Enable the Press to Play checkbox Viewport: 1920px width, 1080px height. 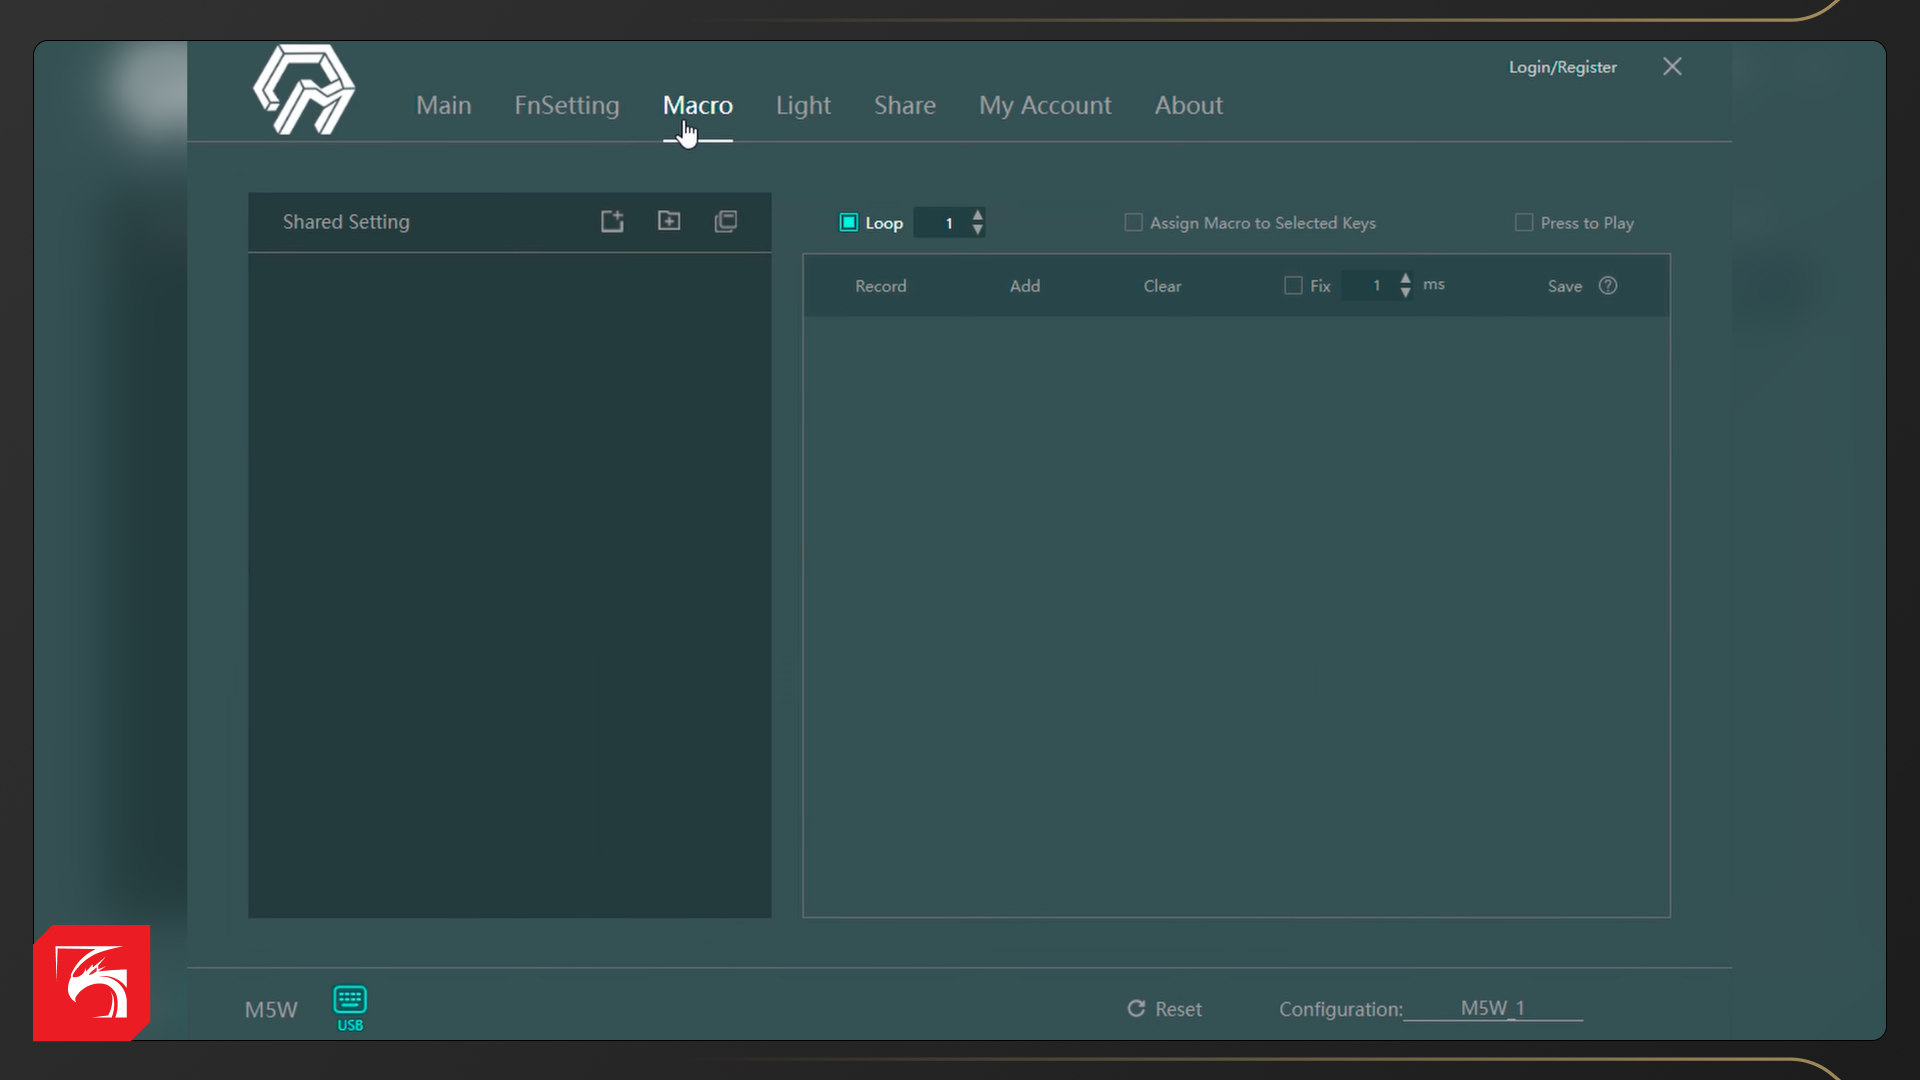pyautogui.click(x=1524, y=222)
